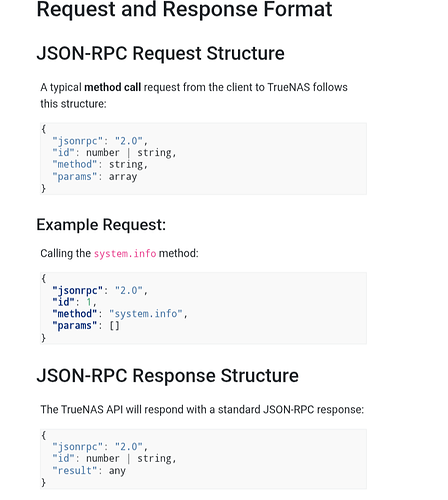Click the Example Request heading
Image resolution: width=448 pixels, height=500 pixels.
pyautogui.click(x=101, y=225)
